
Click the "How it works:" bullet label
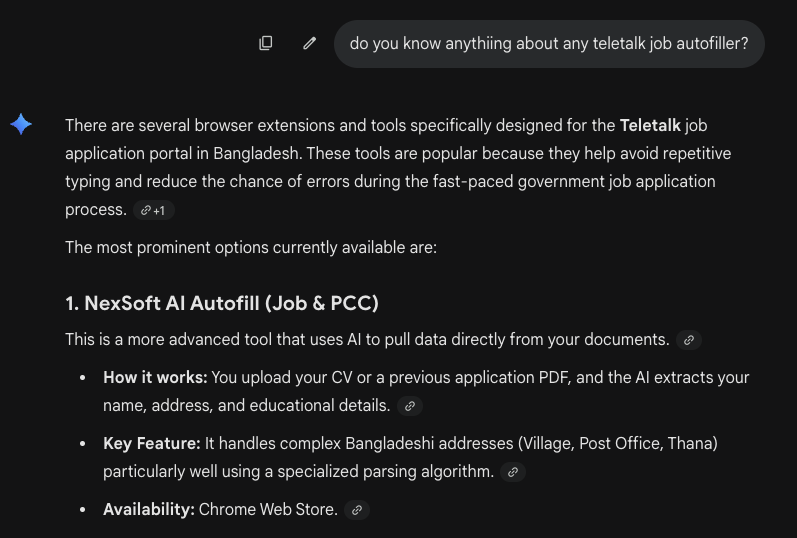(x=156, y=377)
